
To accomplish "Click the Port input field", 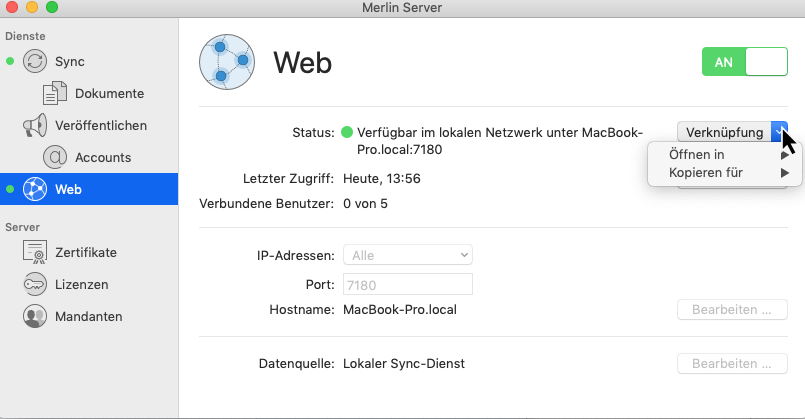I will point(408,284).
